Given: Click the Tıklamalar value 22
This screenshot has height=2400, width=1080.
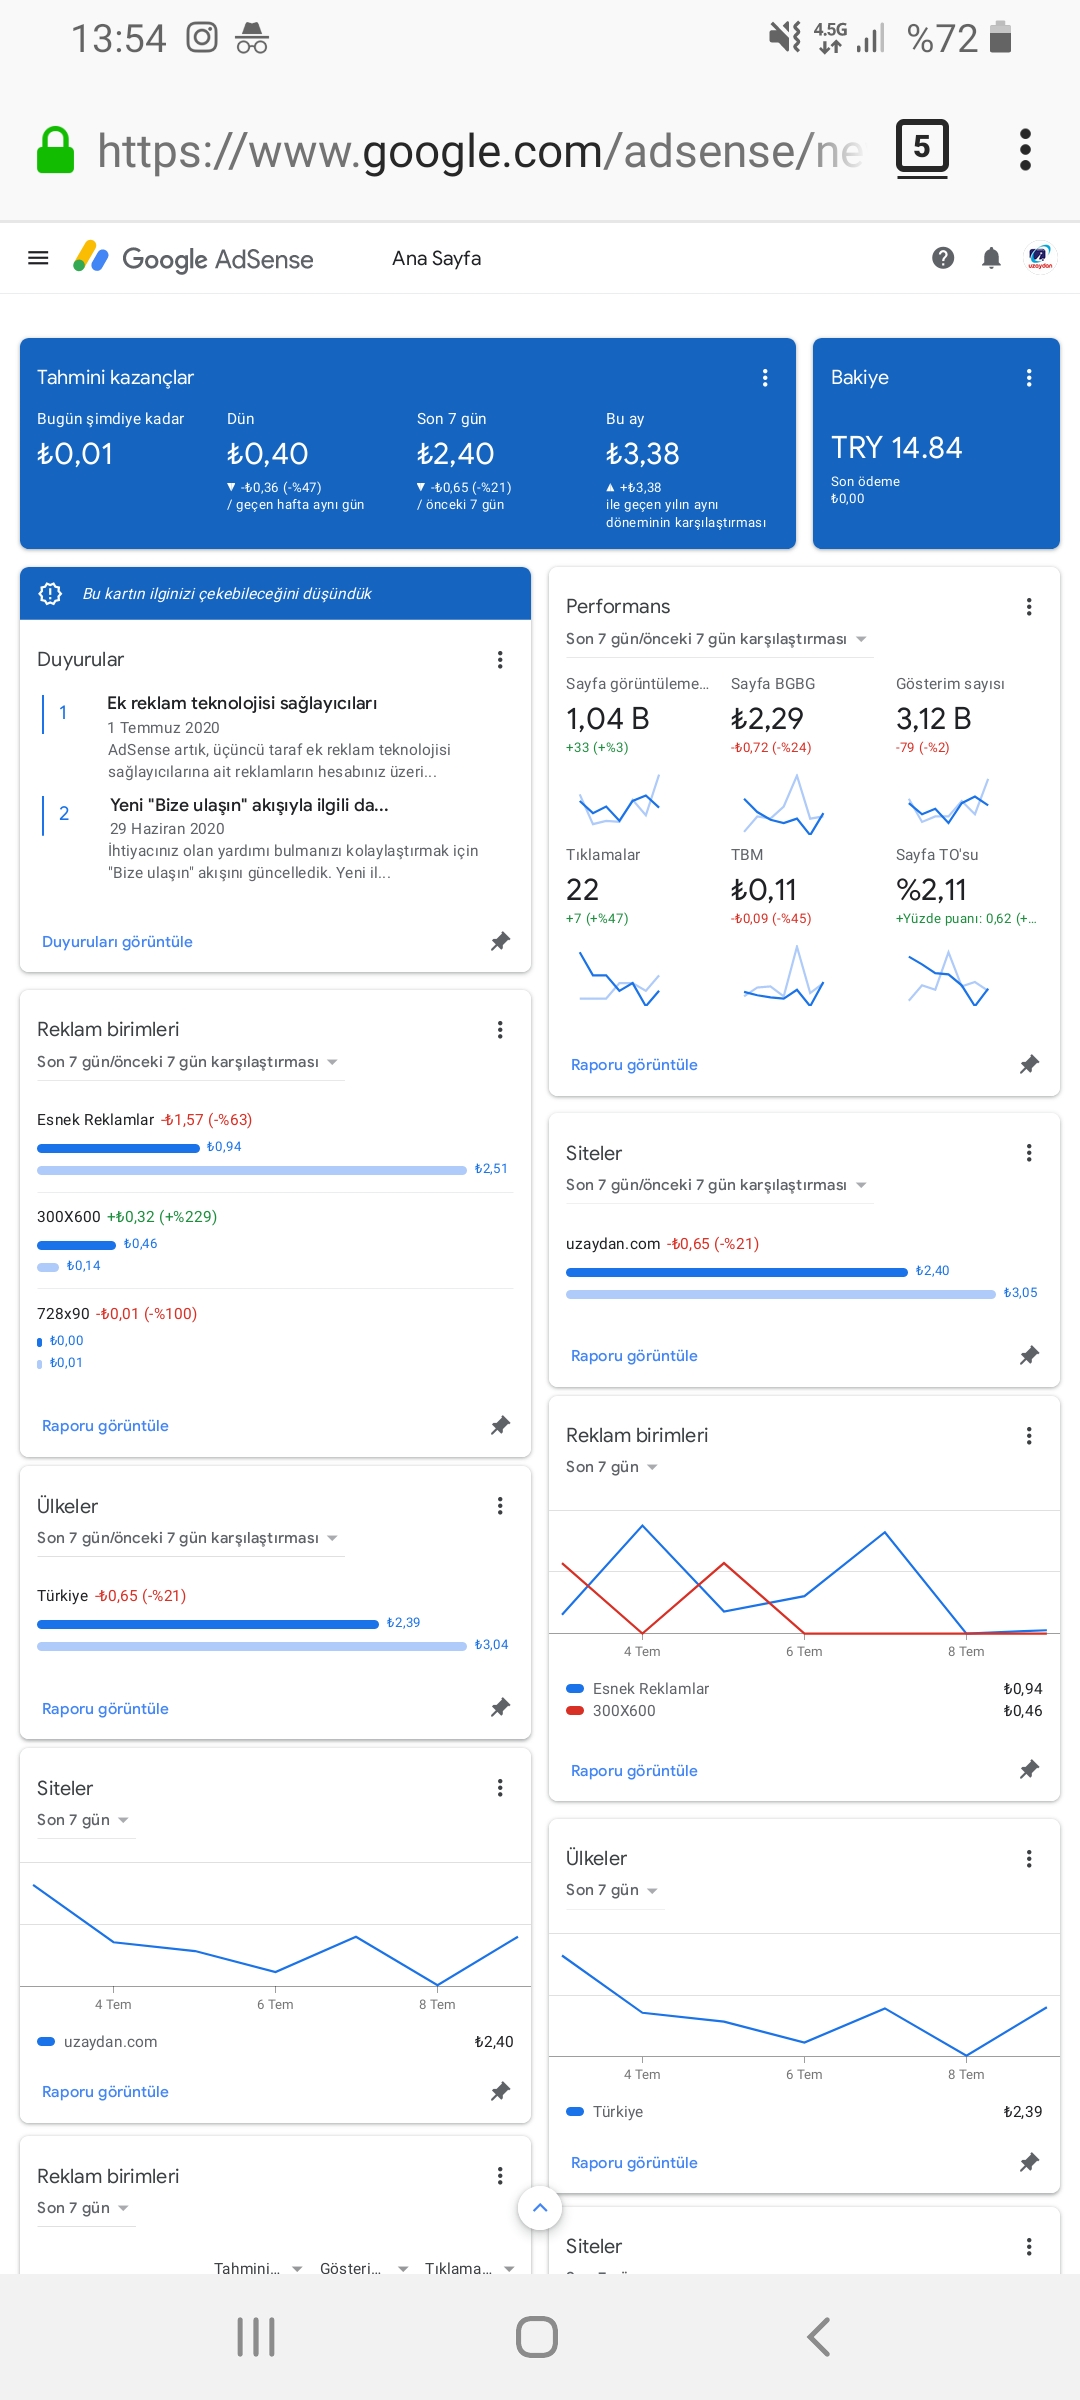Looking at the screenshot, I should tap(582, 889).
